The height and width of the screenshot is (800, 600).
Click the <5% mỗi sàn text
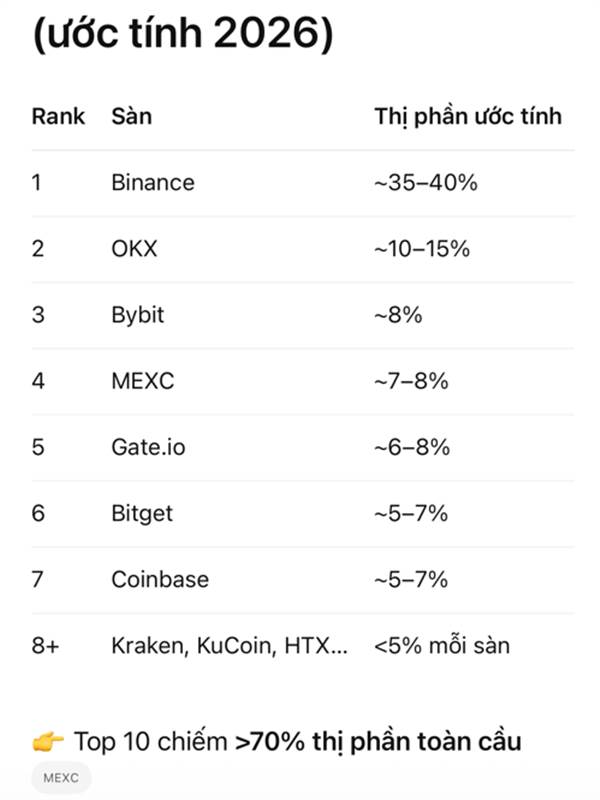(x=441, y=645)
